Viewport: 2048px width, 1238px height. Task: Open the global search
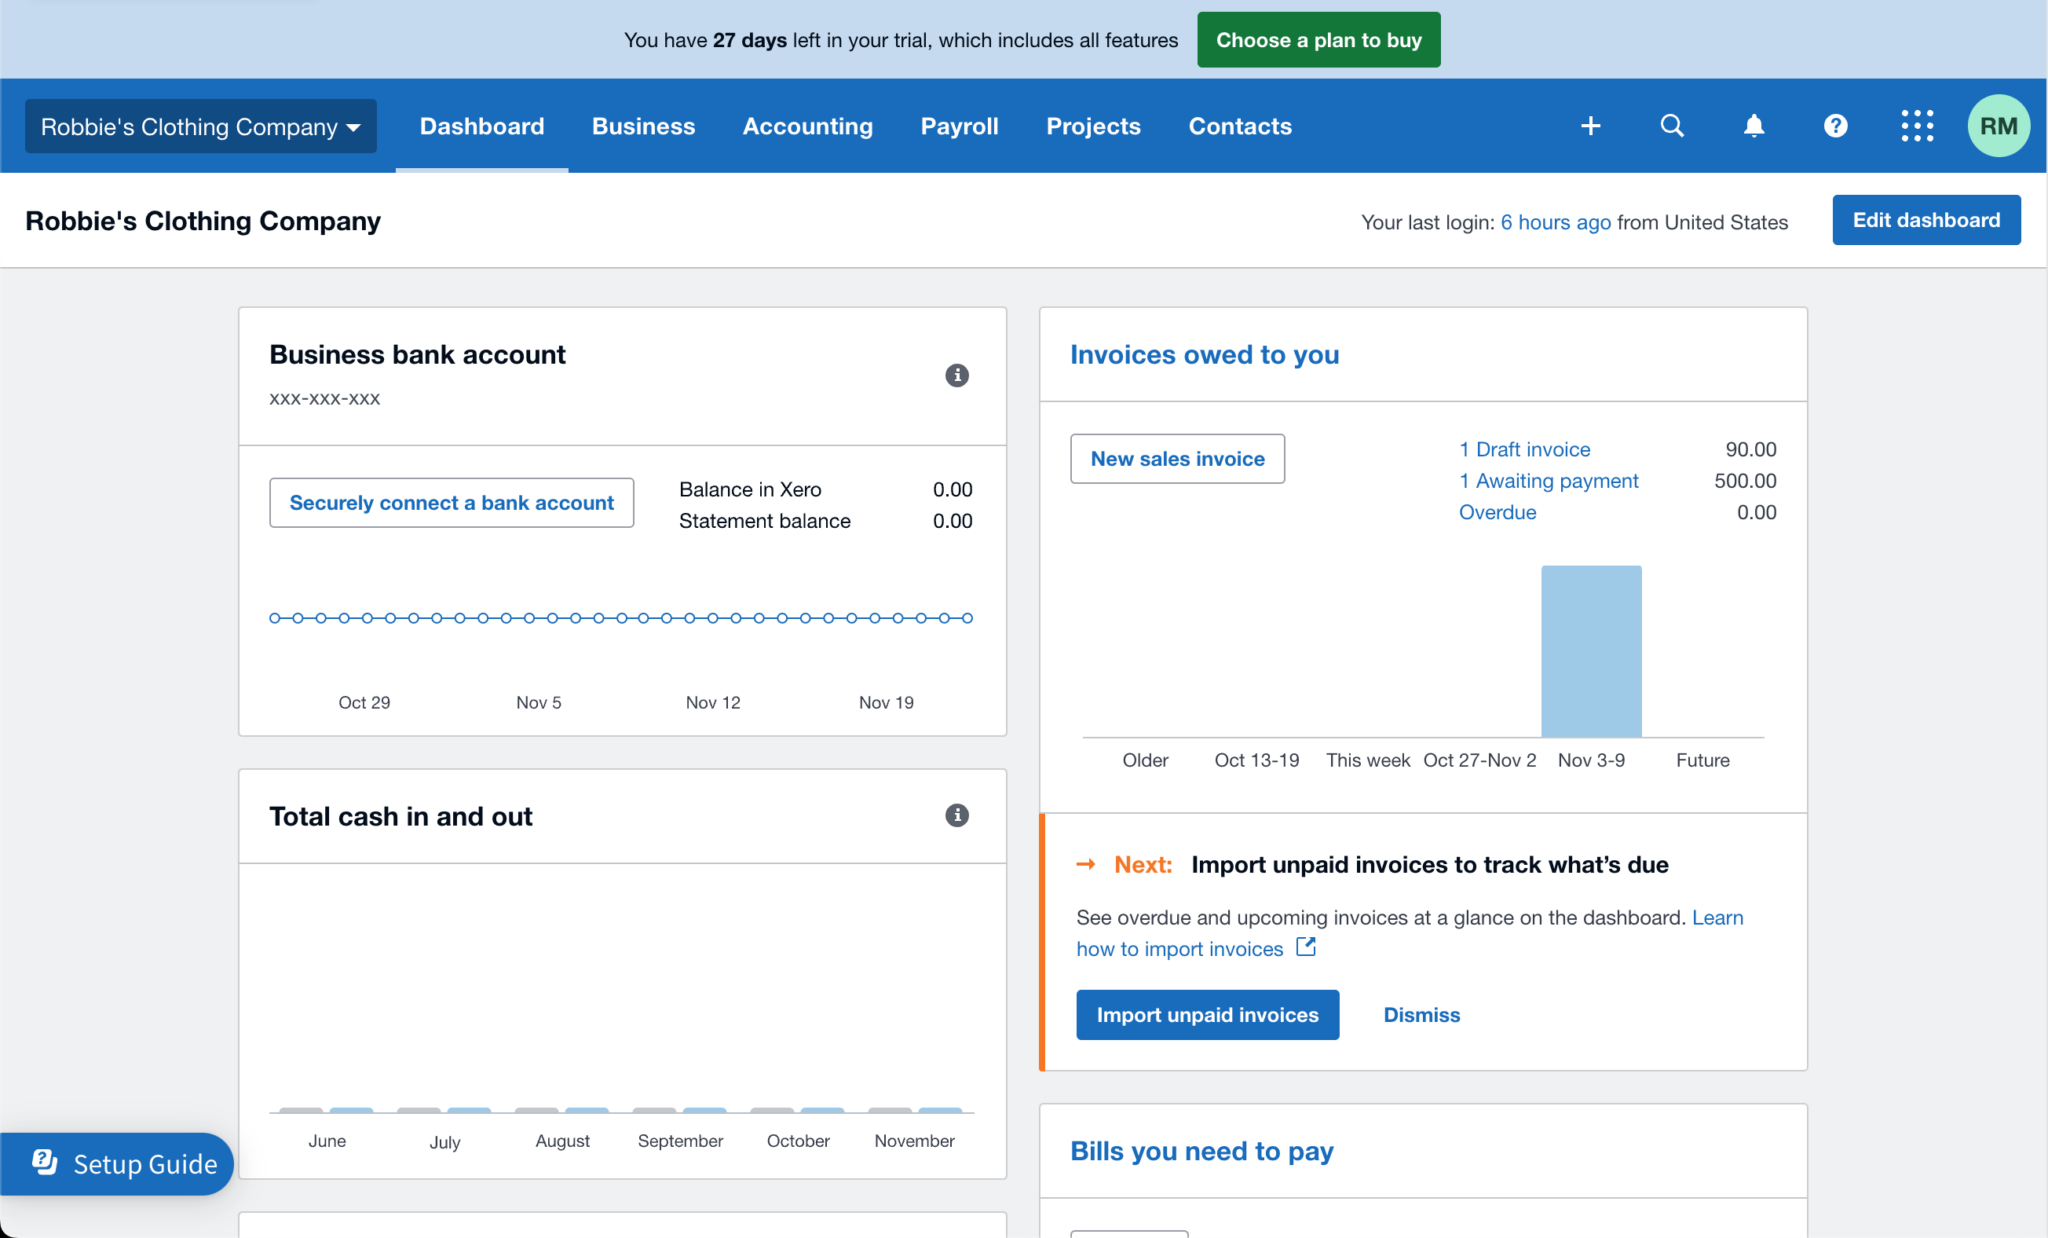pos(1672,126)
